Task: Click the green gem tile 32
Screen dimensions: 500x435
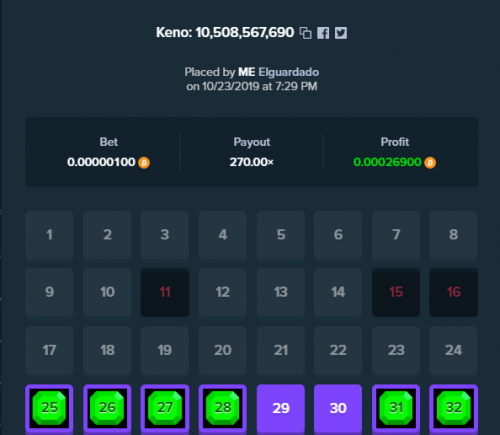Action: coord(454,408)
